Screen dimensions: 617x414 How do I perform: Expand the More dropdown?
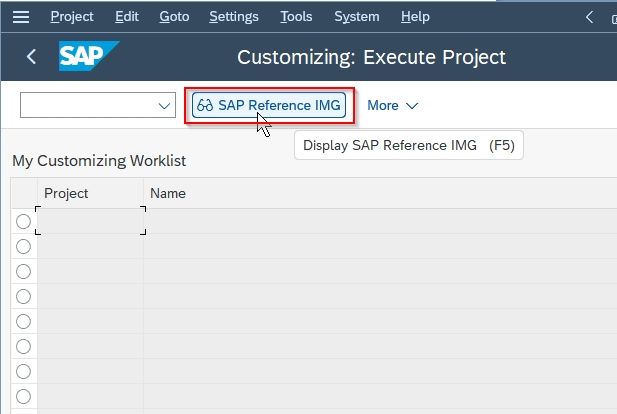[x=392, y=105]
